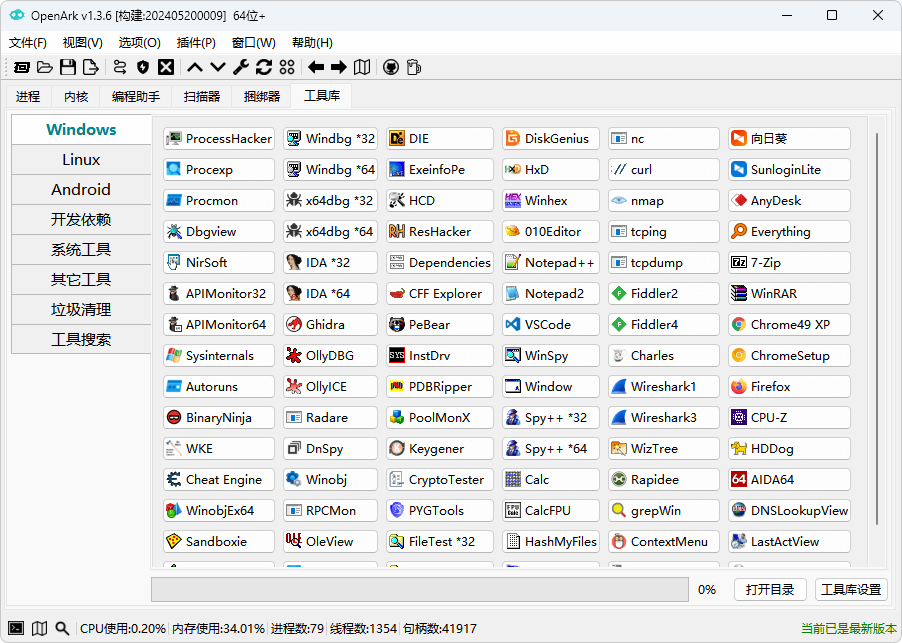Image resolution: width=902 pixels, height=643 pixels.
Task: Open the x64dbg *32 tool
Action: tap(330, 201)
